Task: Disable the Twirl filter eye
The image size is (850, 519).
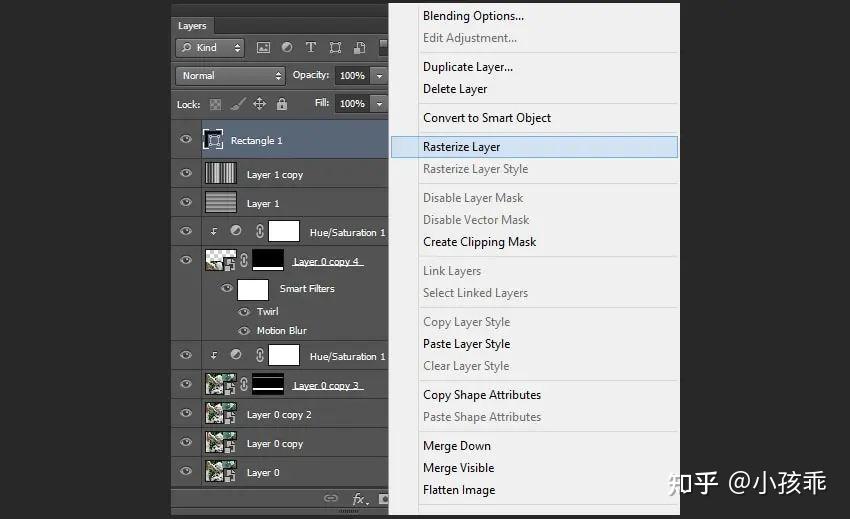Action: pos(244,312)
